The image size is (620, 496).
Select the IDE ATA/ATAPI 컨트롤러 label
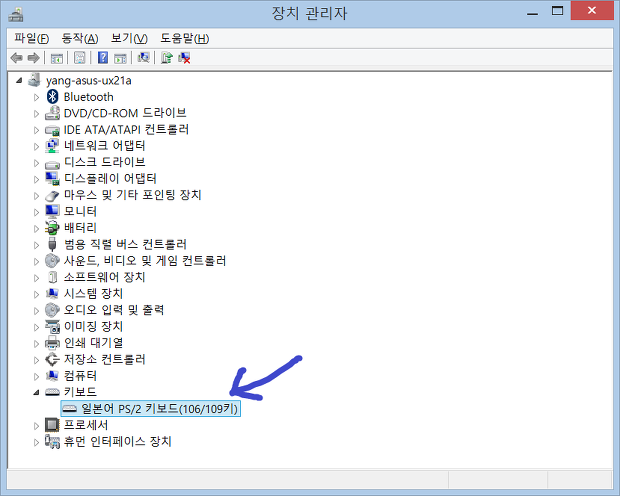point(126,129)
